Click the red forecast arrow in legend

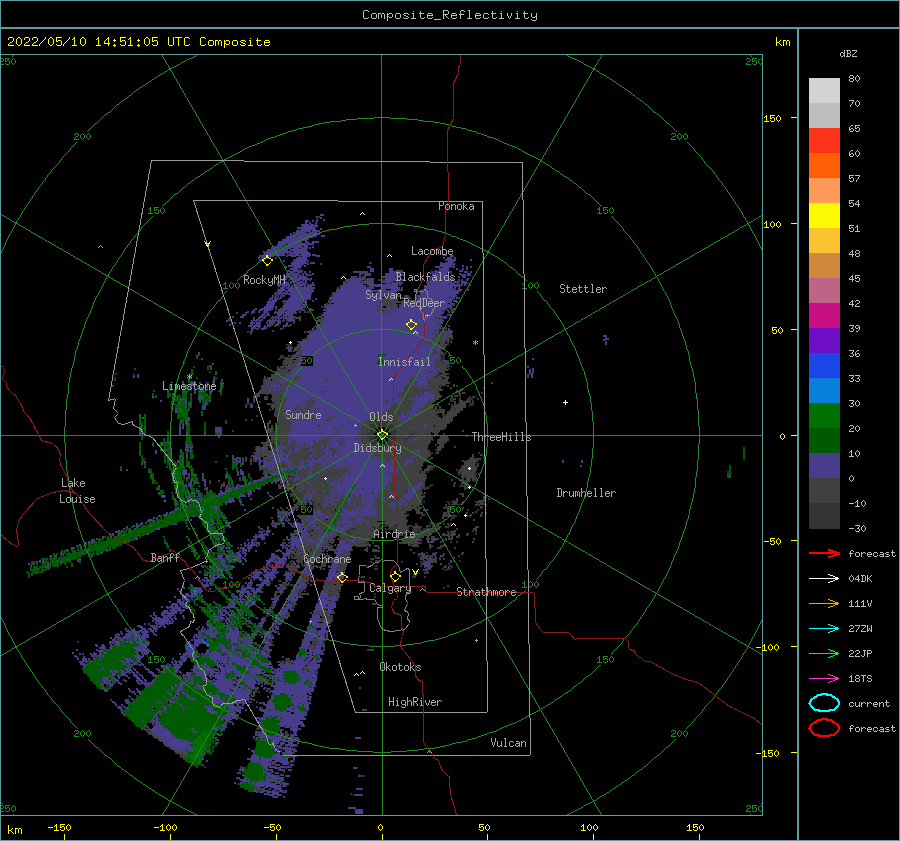(x=824, y=553)
